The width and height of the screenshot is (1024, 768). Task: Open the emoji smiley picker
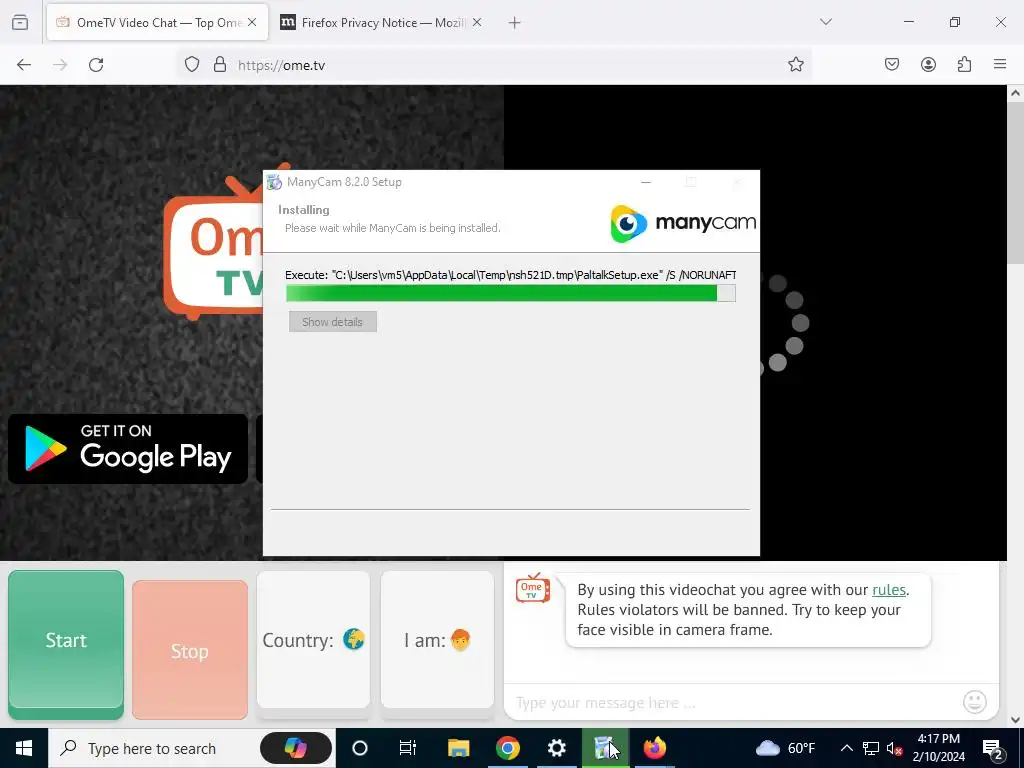[974, 702]
